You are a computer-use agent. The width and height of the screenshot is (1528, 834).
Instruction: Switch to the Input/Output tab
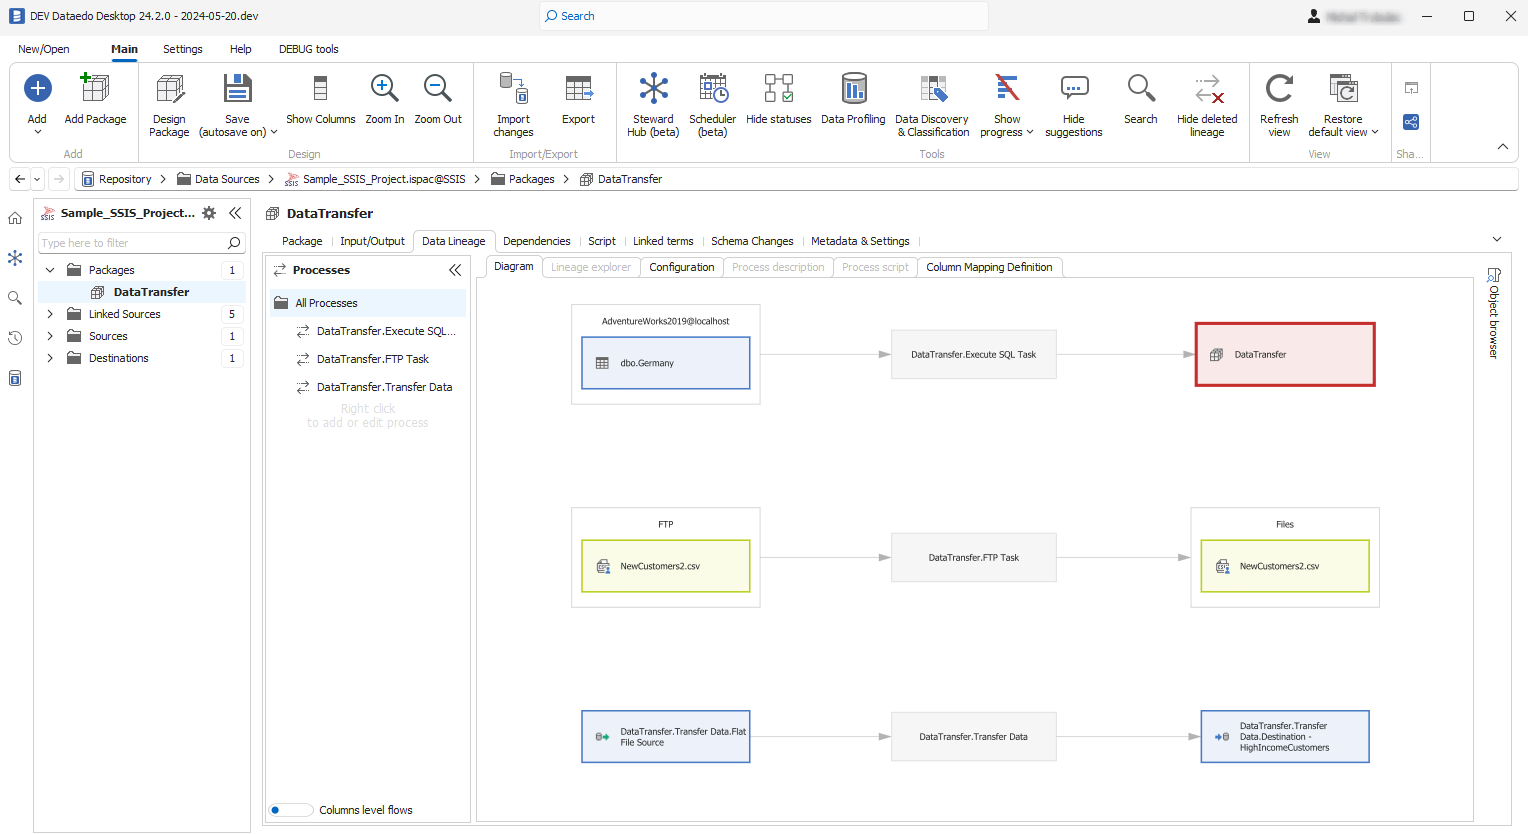pos(372,241)
